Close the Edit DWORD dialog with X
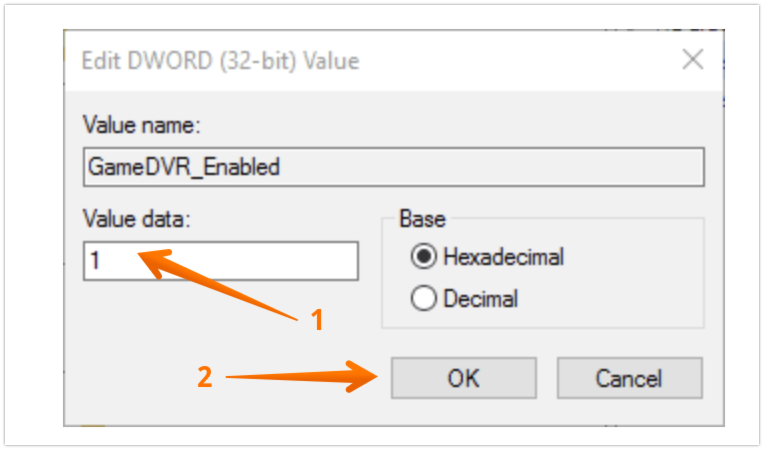Image resolution: width=764 pixels, height=450 pixels. point(692,60)
